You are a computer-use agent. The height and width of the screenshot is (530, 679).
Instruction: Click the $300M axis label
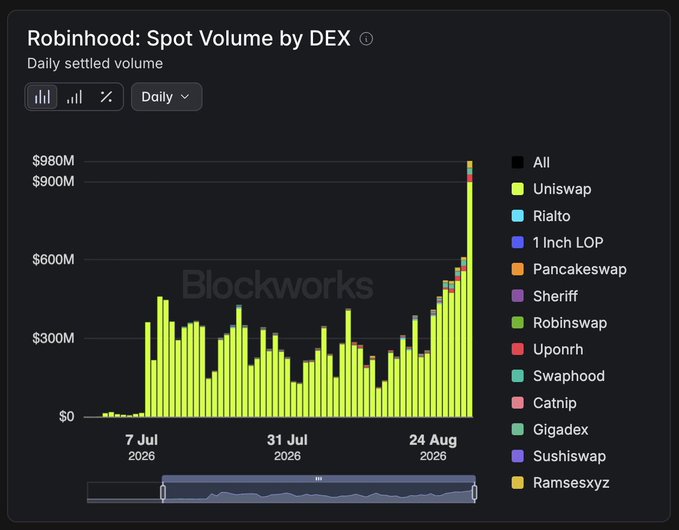(53, 338)
